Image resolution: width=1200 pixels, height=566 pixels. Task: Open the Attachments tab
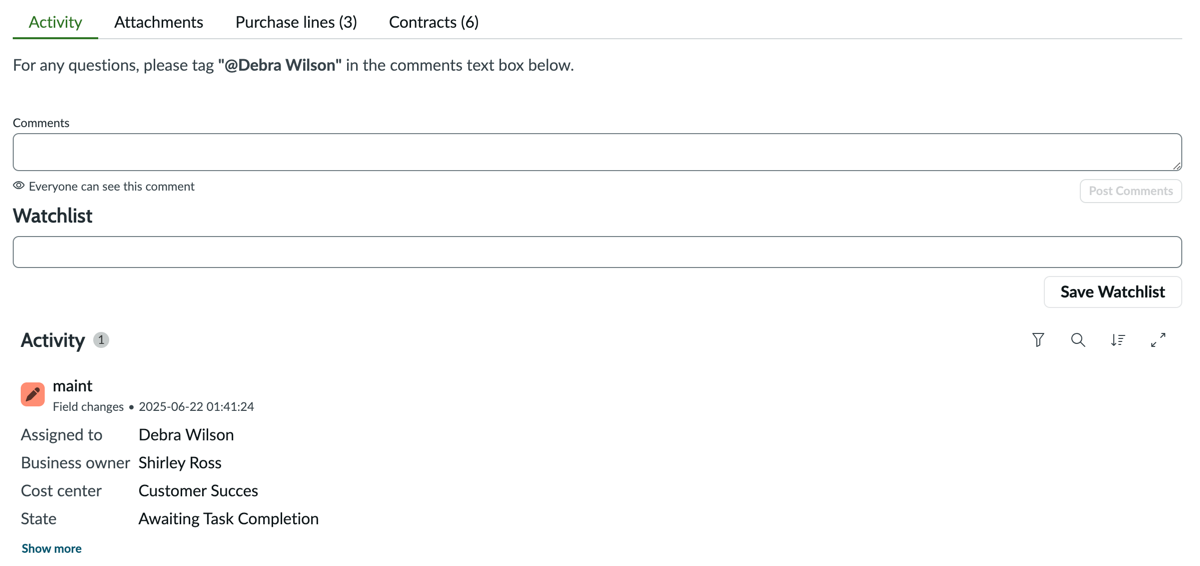tap(159, 22)
